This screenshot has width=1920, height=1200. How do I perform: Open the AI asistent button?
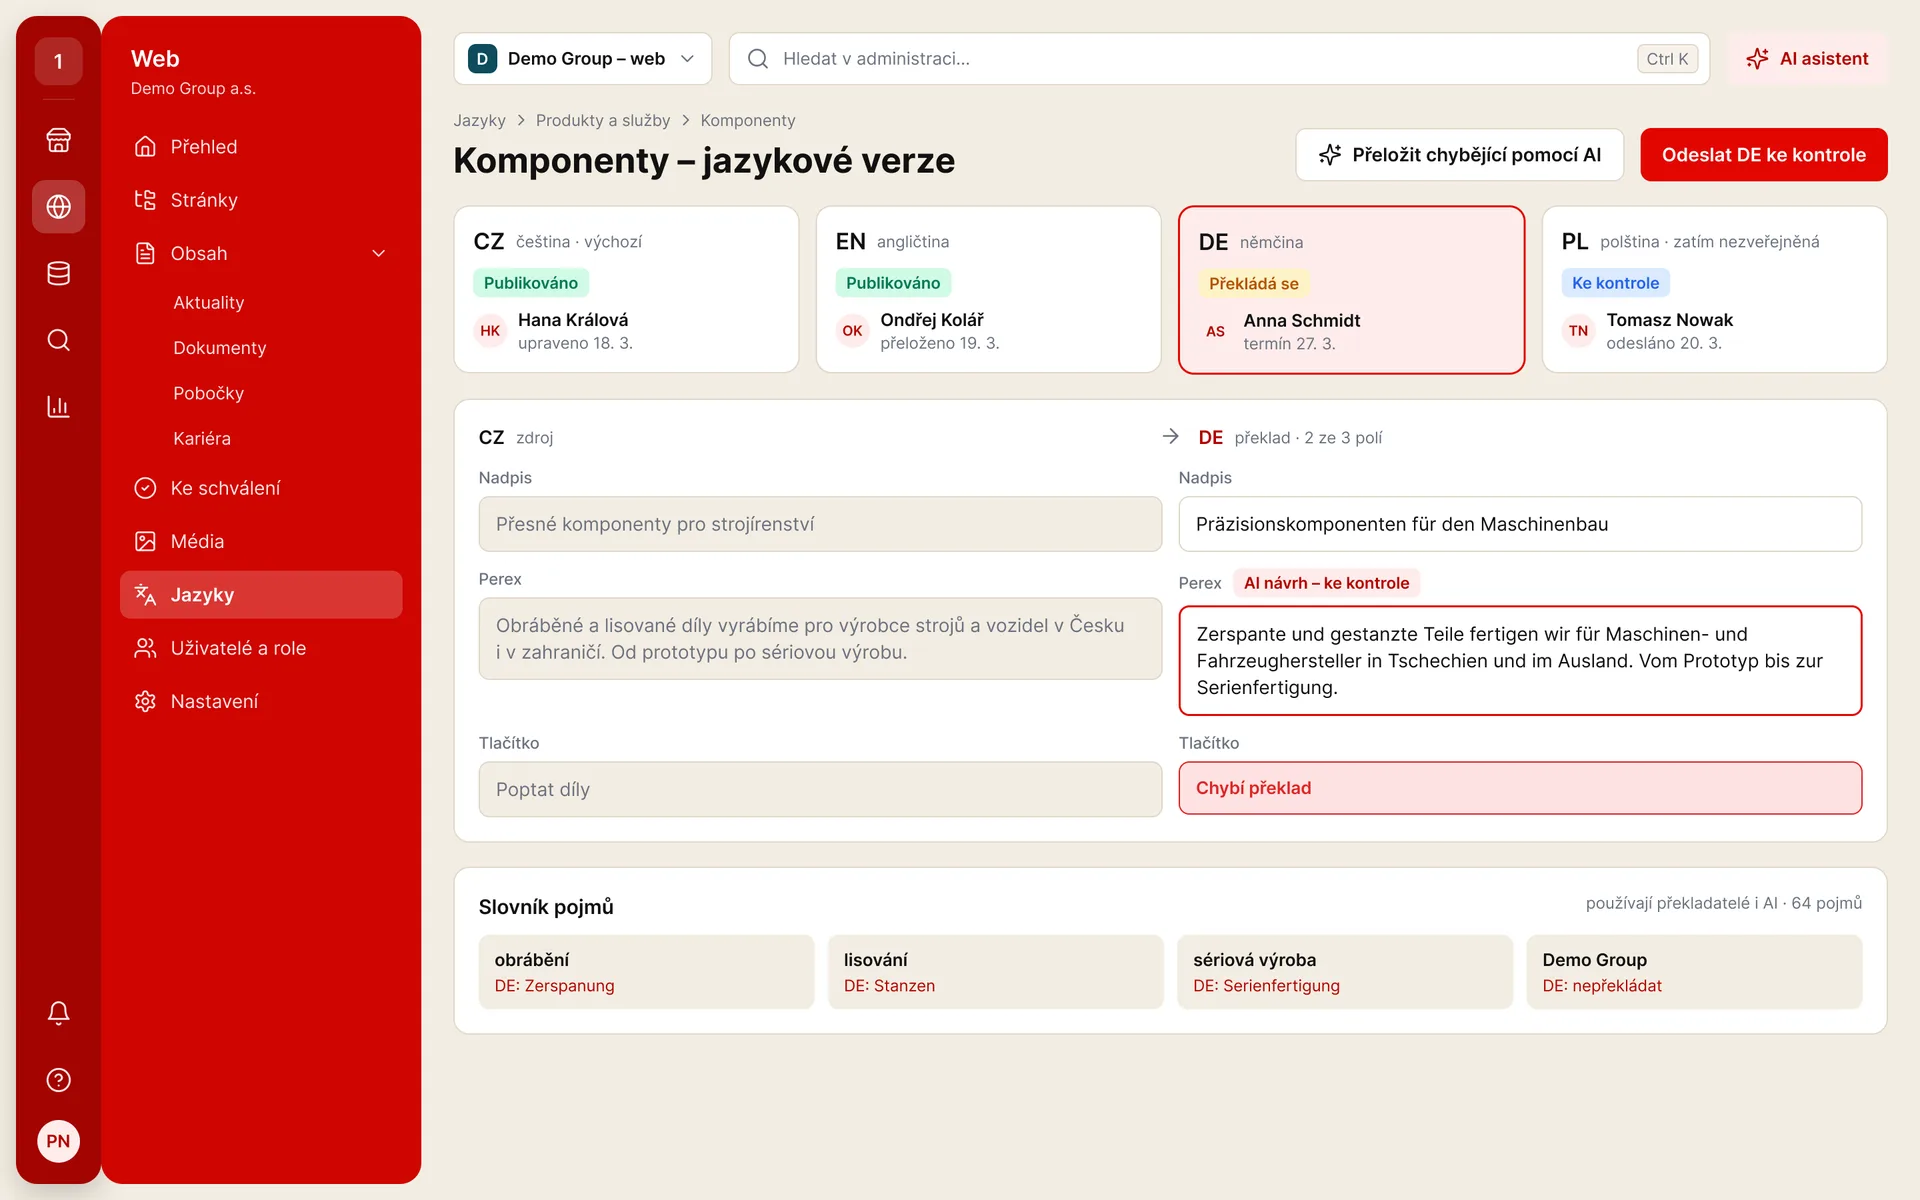pyautogui.click(x=1807, y=59)
